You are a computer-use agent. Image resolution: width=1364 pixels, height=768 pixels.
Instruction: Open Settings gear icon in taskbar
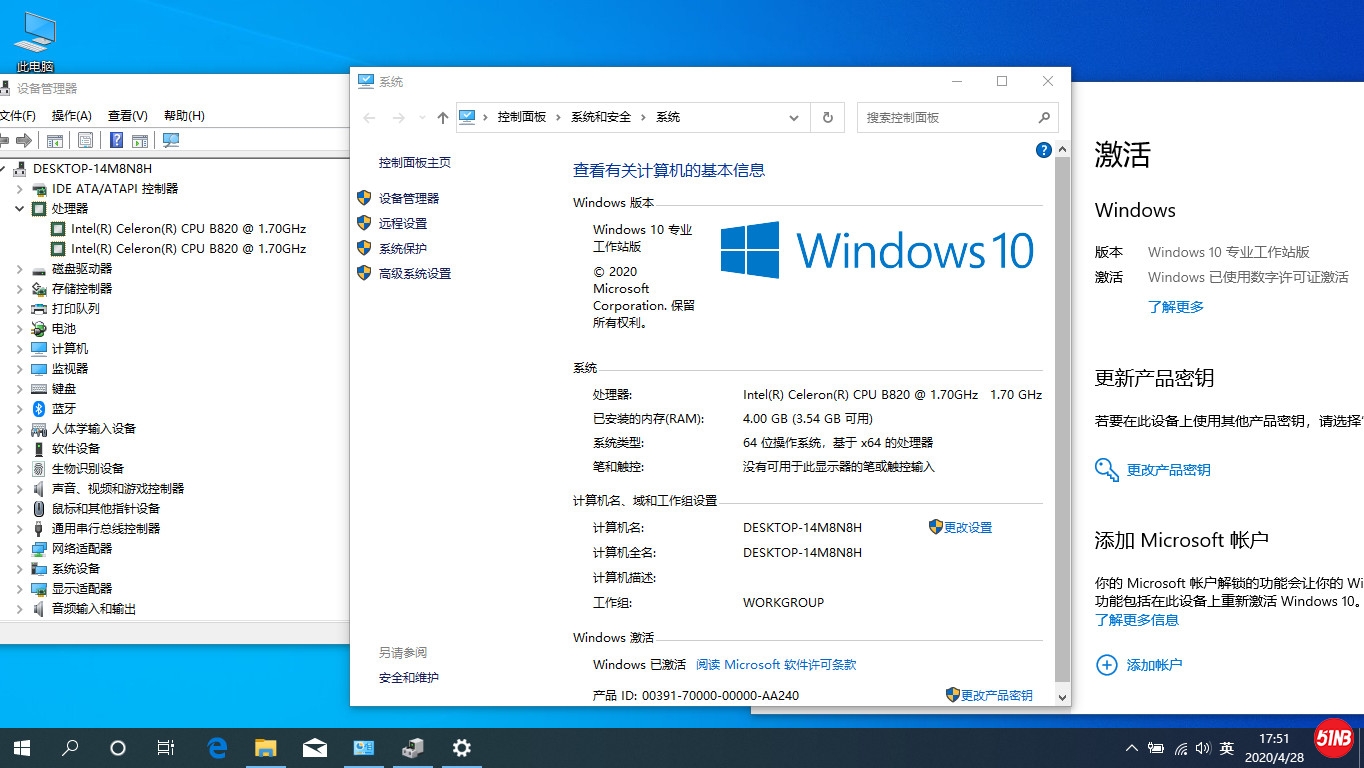pyautogui.click(x=461, y=747)
